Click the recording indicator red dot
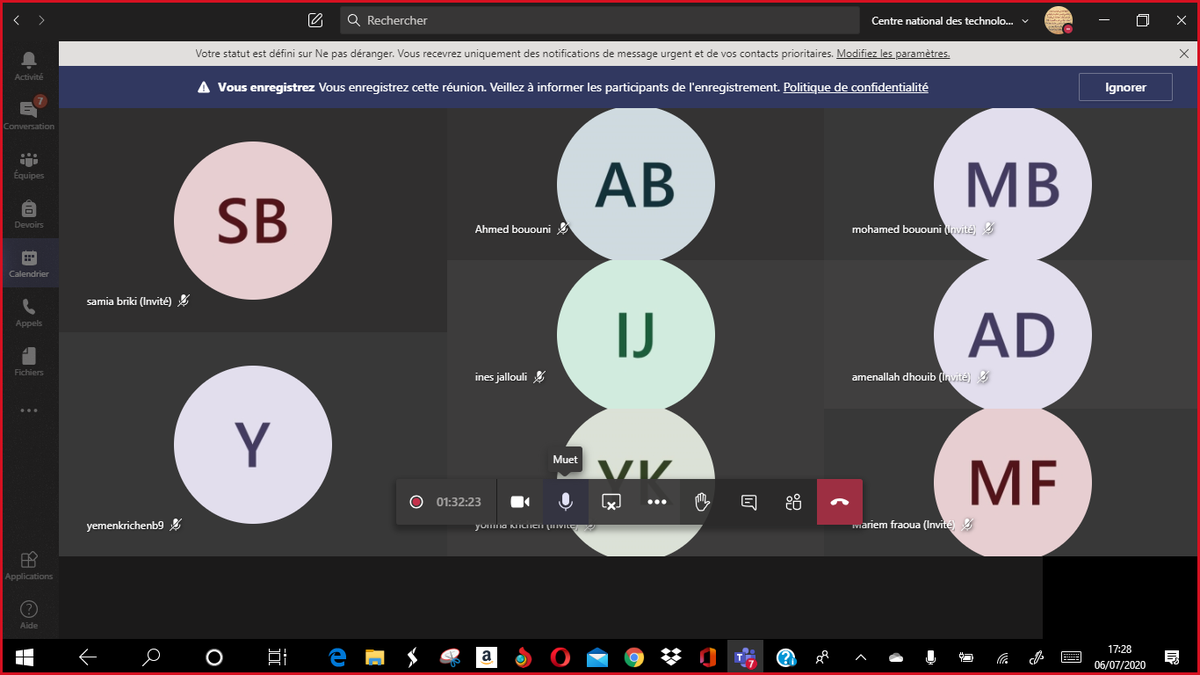The image size is (1200, 675). (x=416, y=502)
